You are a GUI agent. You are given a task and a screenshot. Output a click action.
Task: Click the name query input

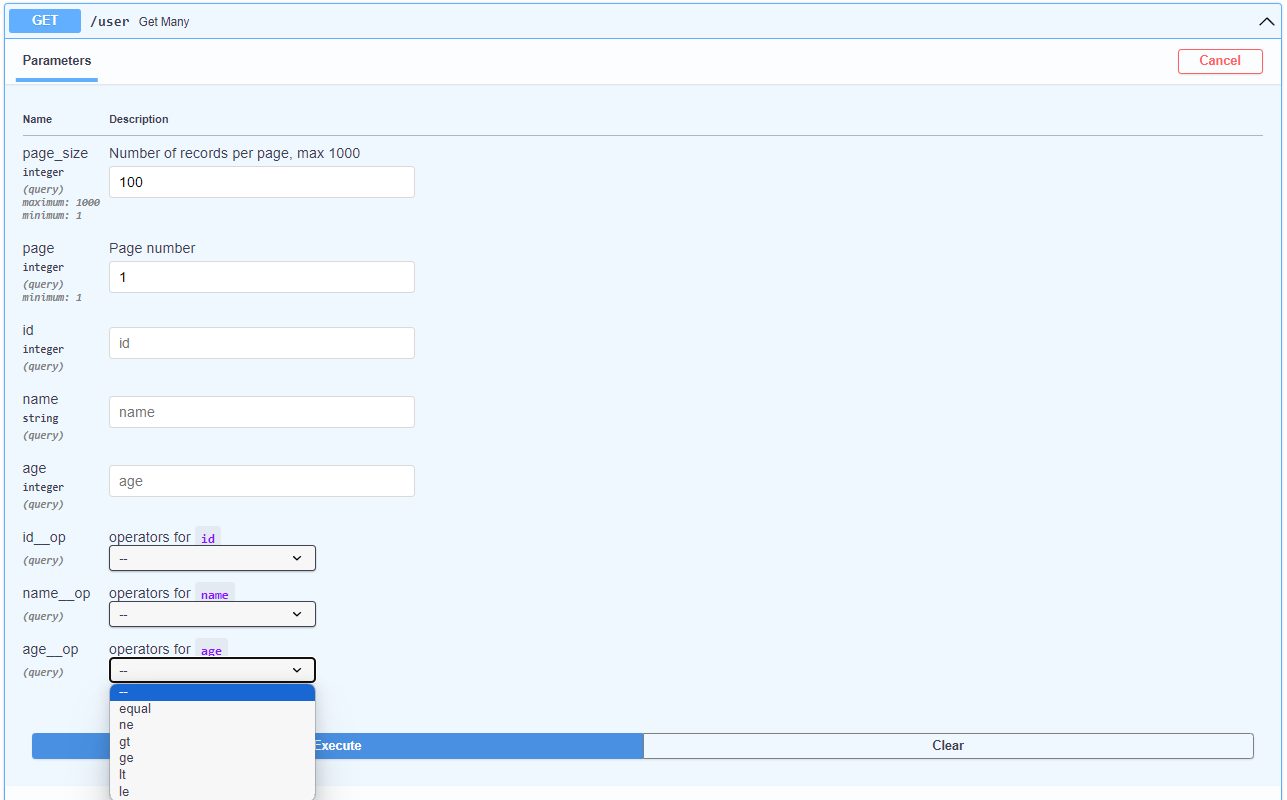coord(262,412)
